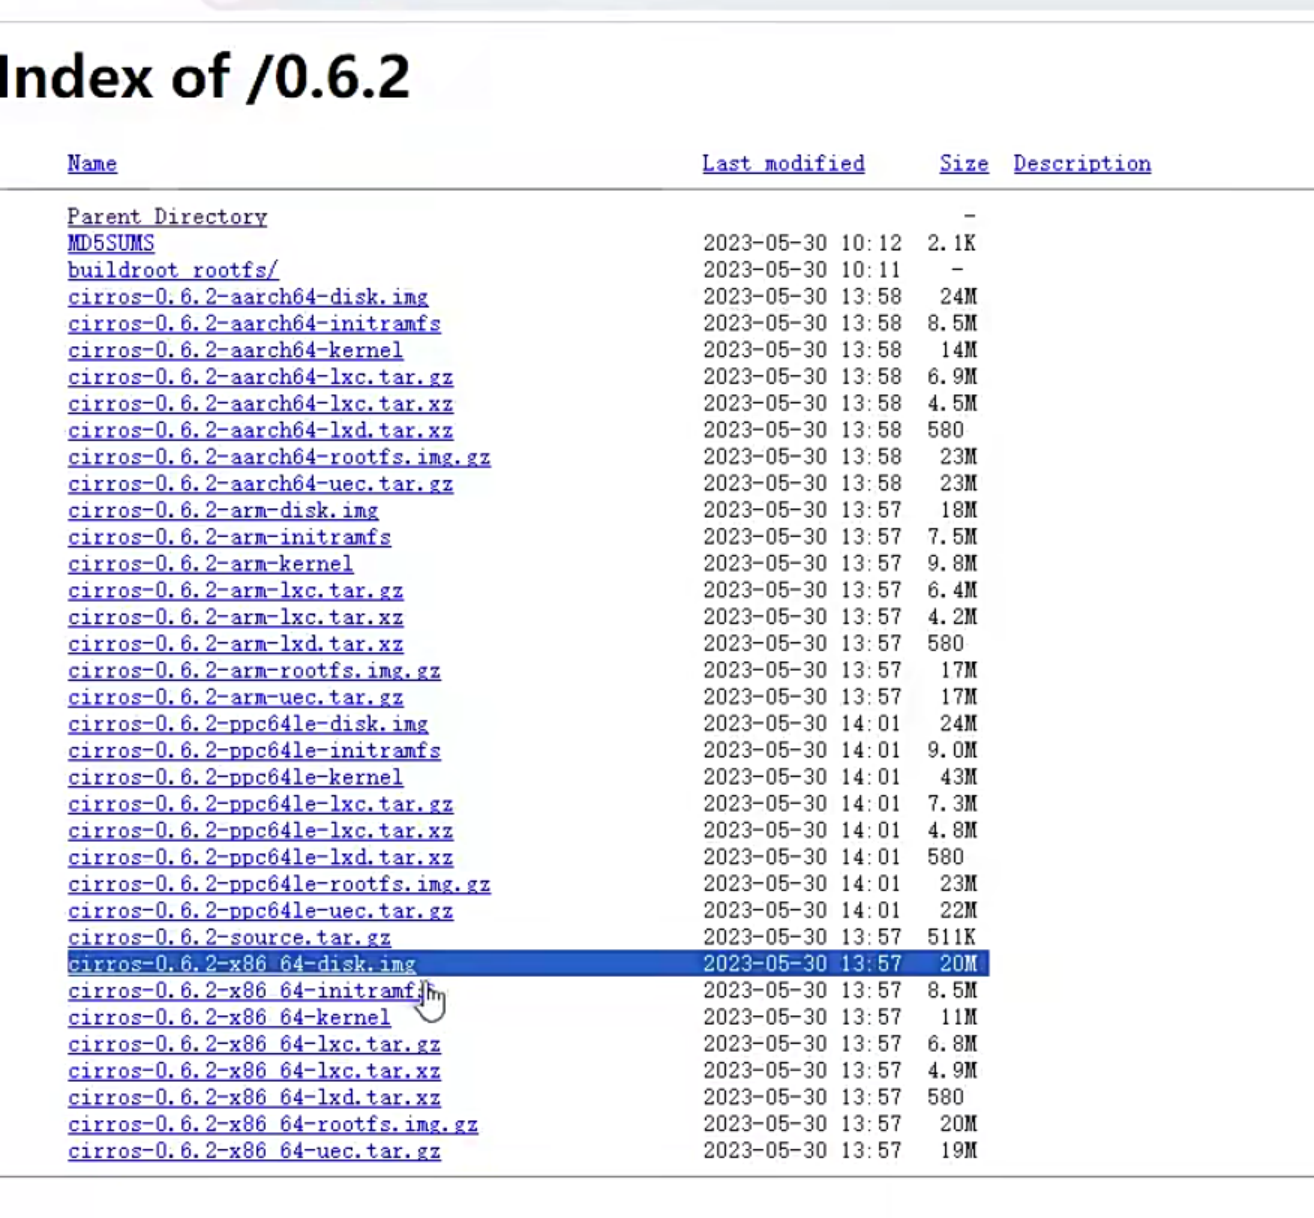This screenshot has width=1314, height=1218.
Task: Download cirros-0.6.2-ppc64le-disk.img
Action: pos(248,723)
